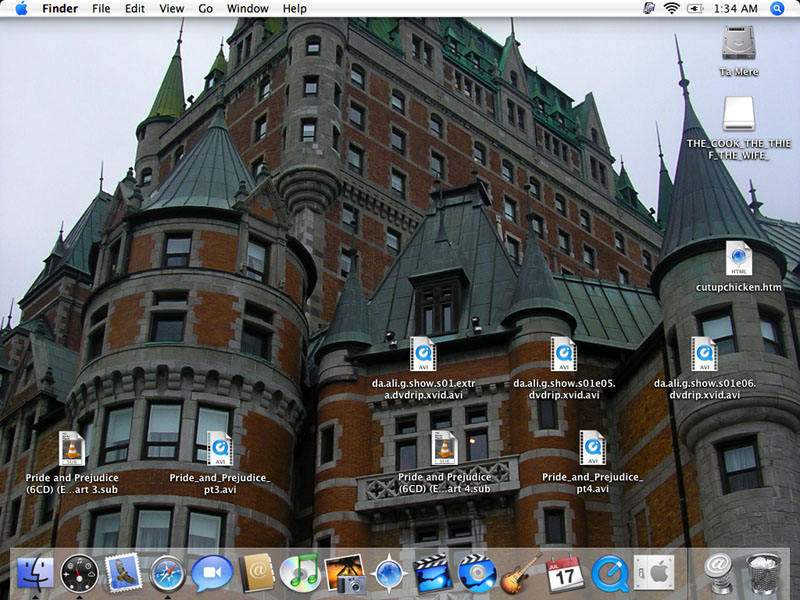Screen dimensions: 800x600
Task: Open Safari from the dock
Action: pyautogui.click(x=167, y=574)
